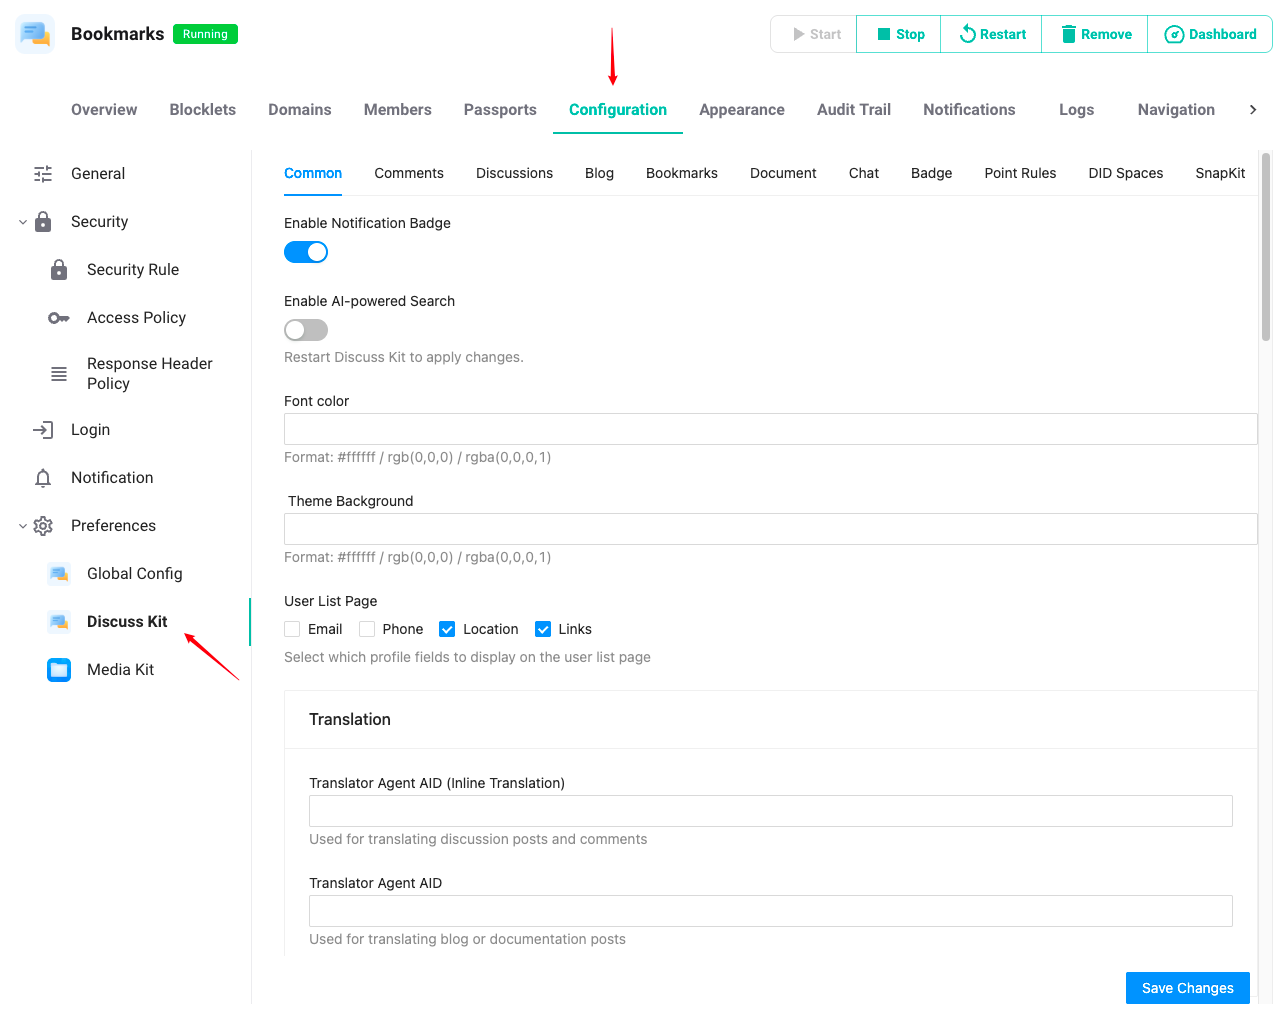Click the Response Header Policy list icon

(x=59, y=374)
